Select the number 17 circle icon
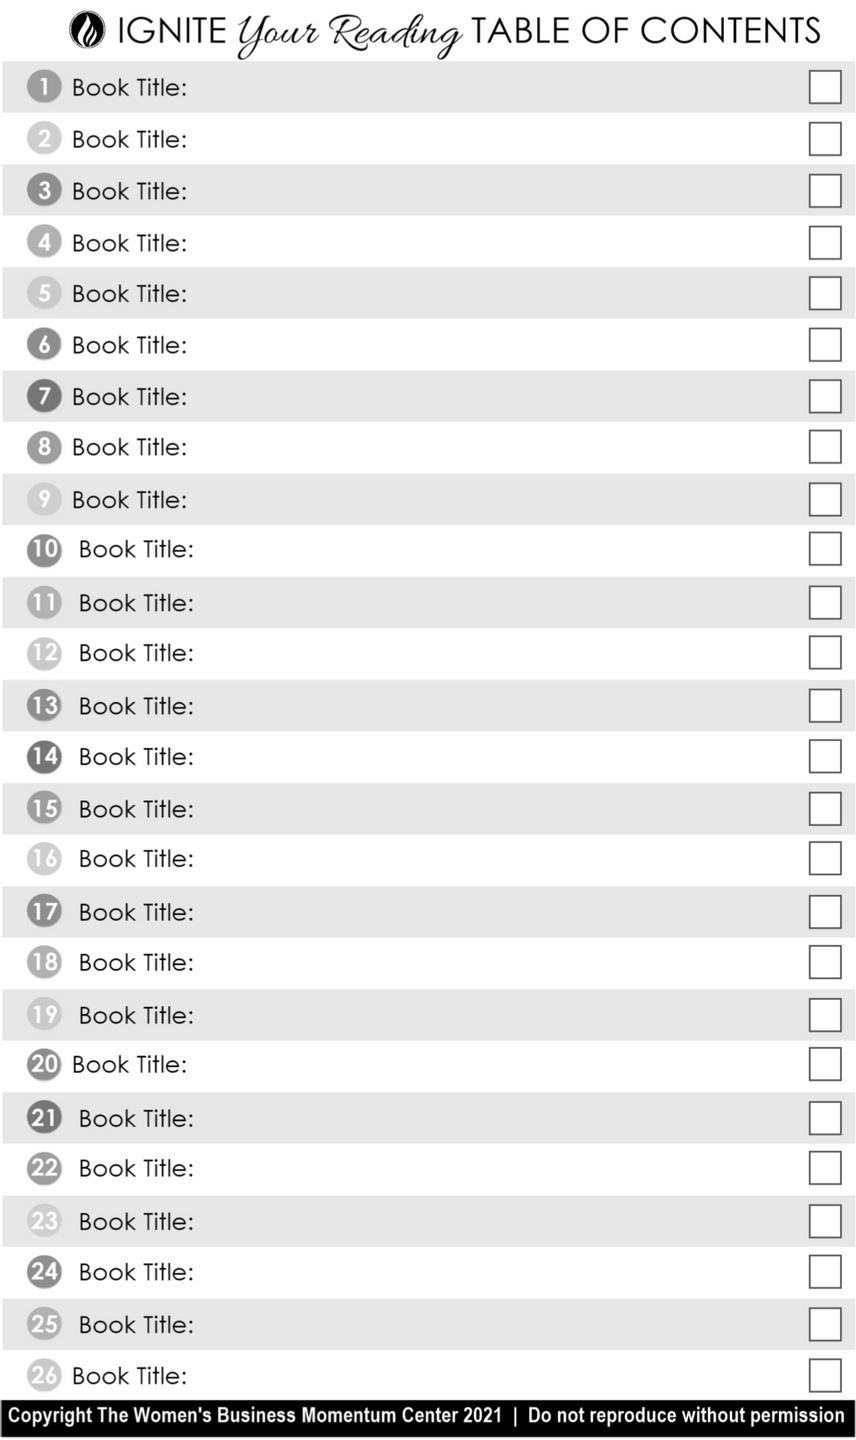This screenshot has height=1440, width=856. tap(44, 911)
